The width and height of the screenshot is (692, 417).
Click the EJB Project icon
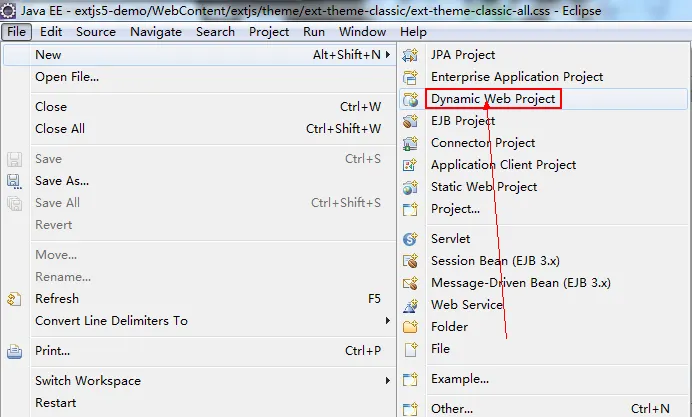click(410, 121)
